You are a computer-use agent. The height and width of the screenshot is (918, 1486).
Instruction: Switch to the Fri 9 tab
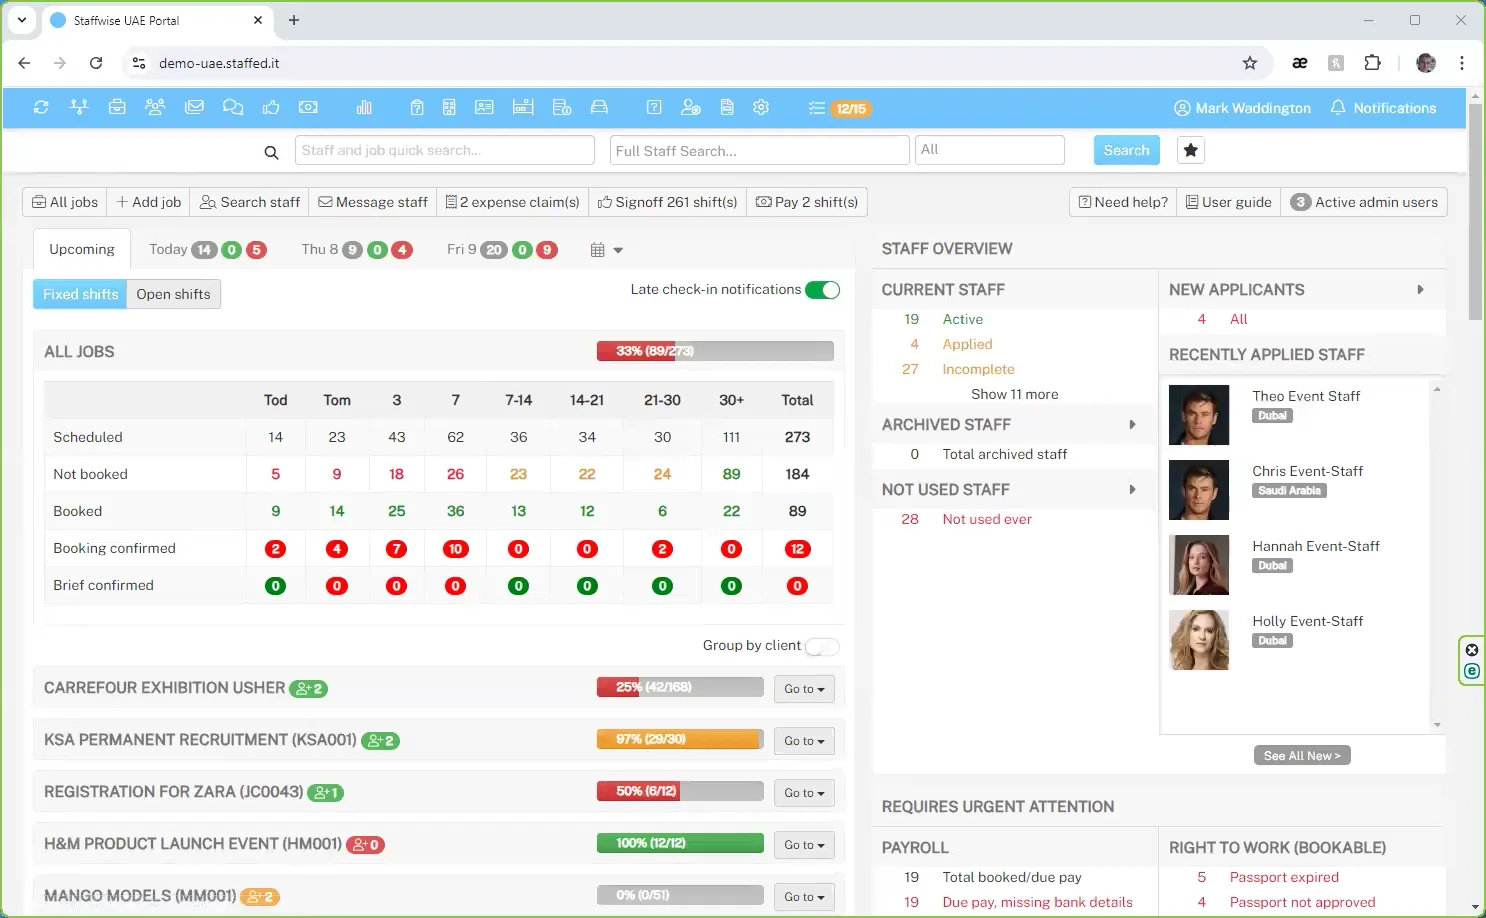pos(502,250)
